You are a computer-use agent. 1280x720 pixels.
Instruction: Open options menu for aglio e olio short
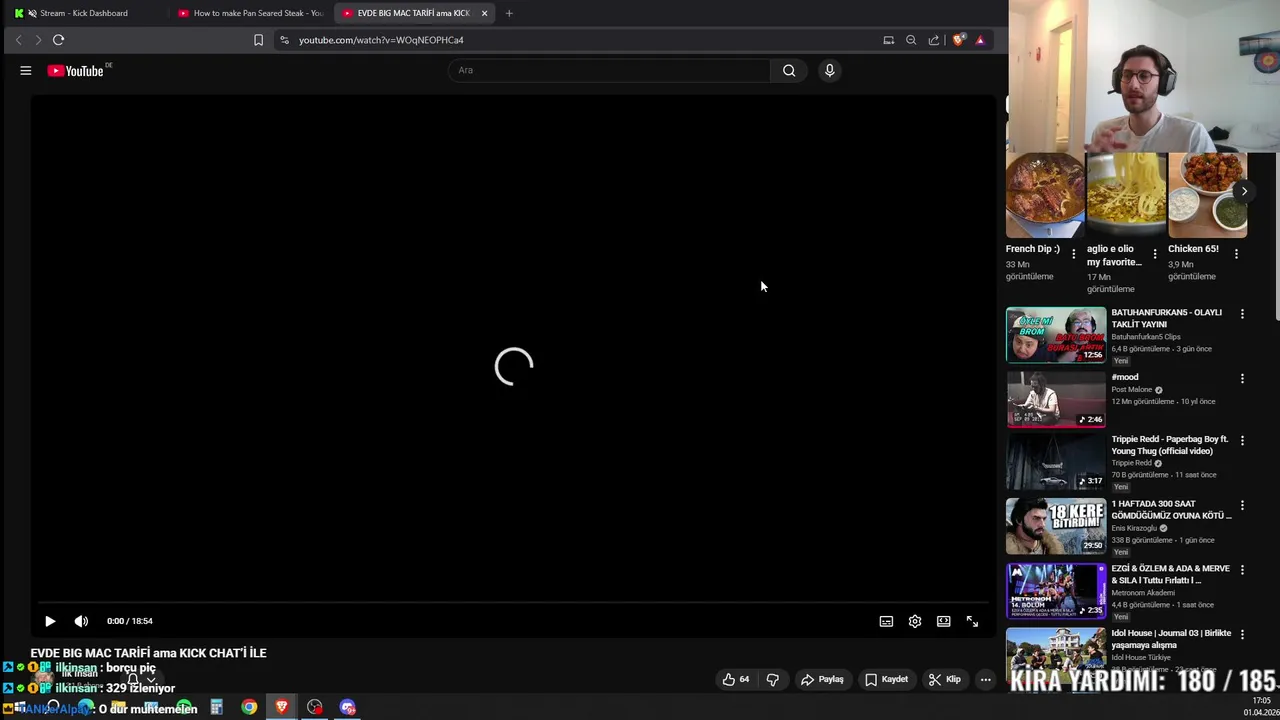(1154, 254)
